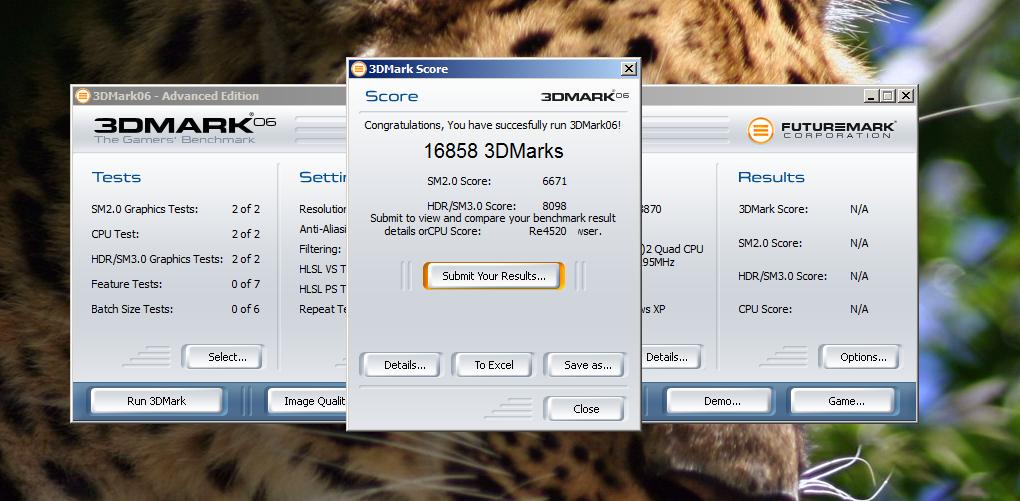Screen dimensions: 1020x501
Task: Click 3DMark Score dialog title bar icon
Action: point(358,68)
